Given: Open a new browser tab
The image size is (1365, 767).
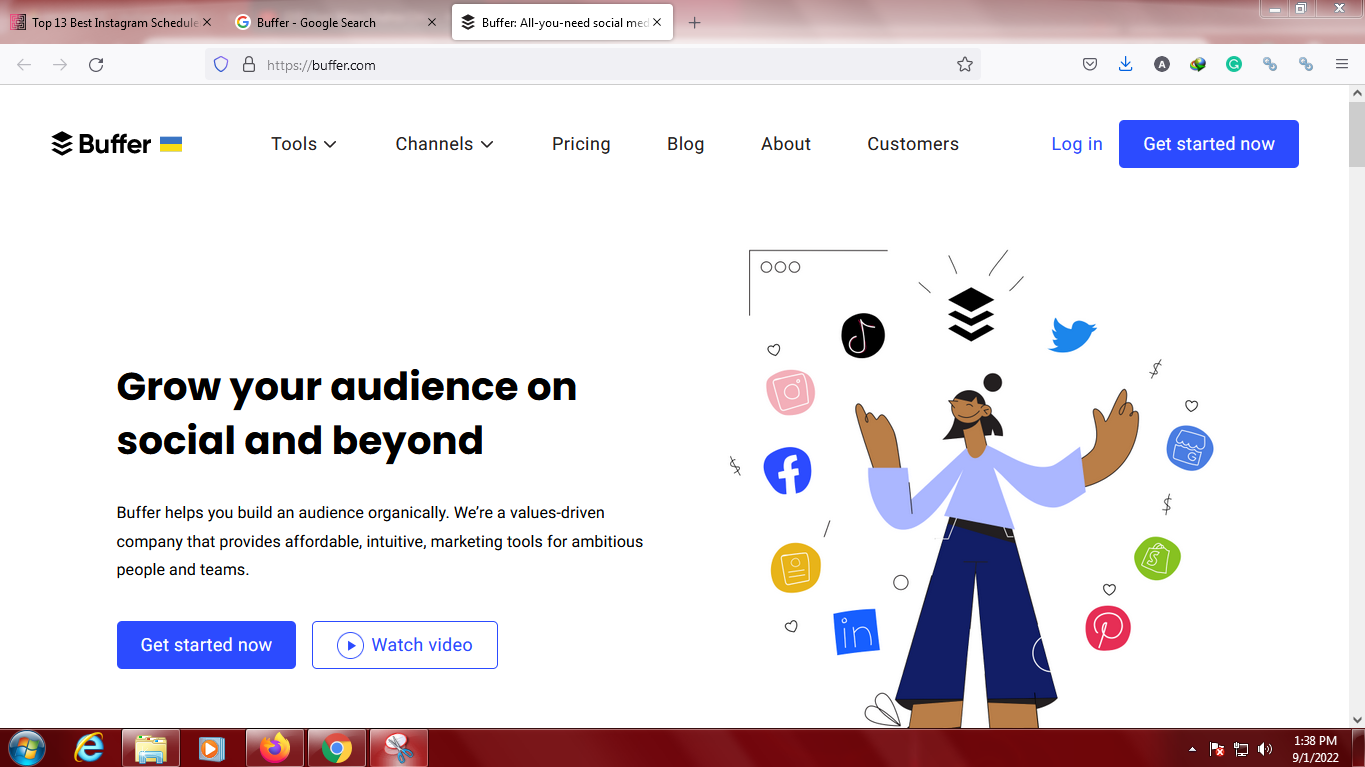Looking at the screenshot, I should [x=695, y=22].
